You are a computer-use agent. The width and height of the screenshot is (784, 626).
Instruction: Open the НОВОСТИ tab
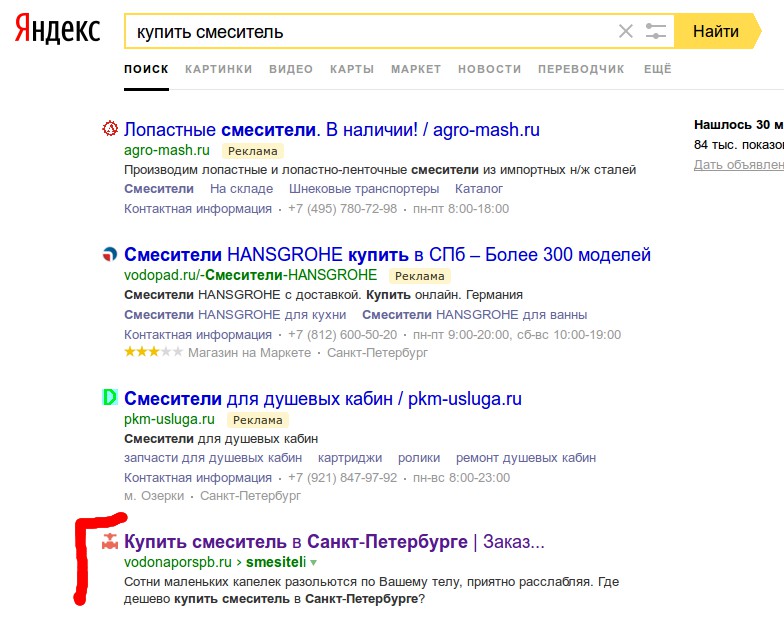pos(489,69)
